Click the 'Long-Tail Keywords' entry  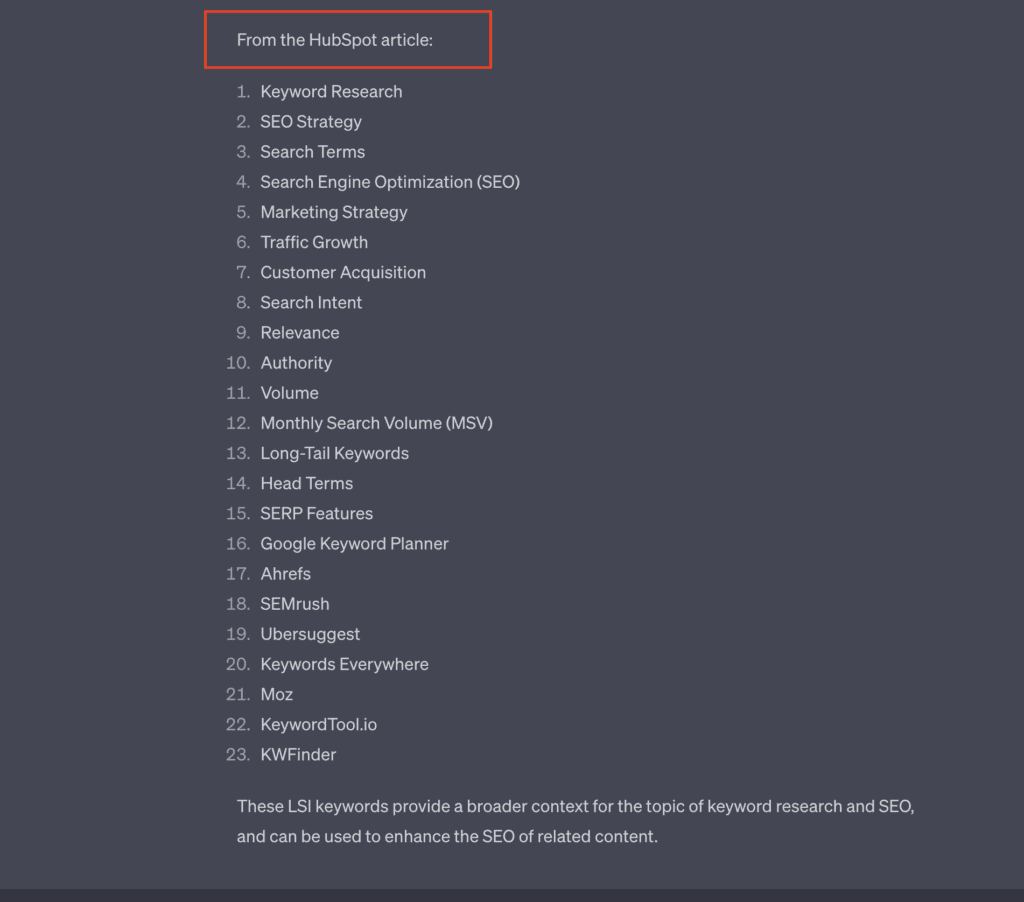click(334, 453)
